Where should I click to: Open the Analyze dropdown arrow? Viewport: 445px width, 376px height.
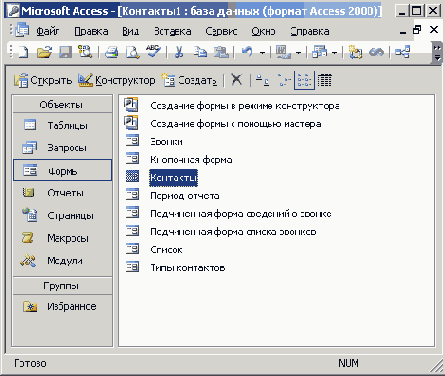click(x=335, y=53)
